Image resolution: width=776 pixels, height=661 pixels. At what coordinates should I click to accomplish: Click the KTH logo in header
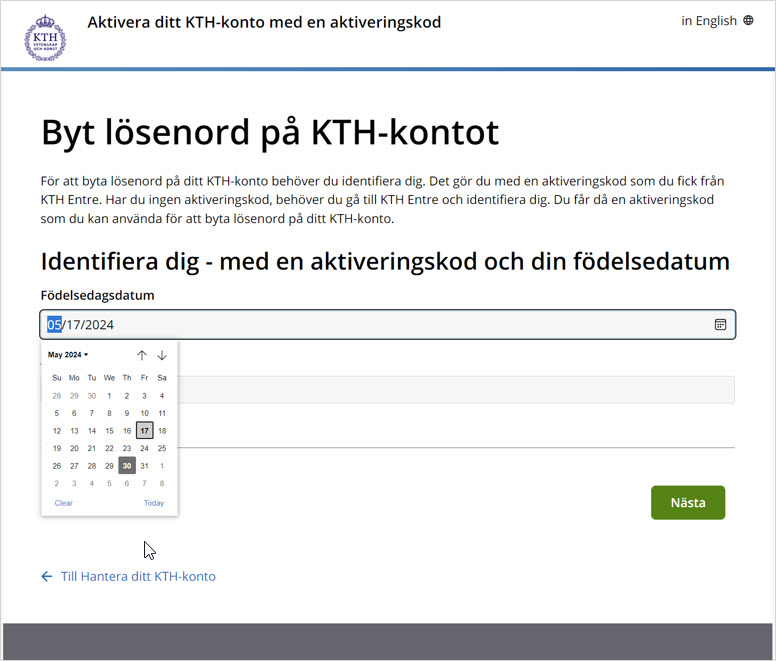point(45,38)
